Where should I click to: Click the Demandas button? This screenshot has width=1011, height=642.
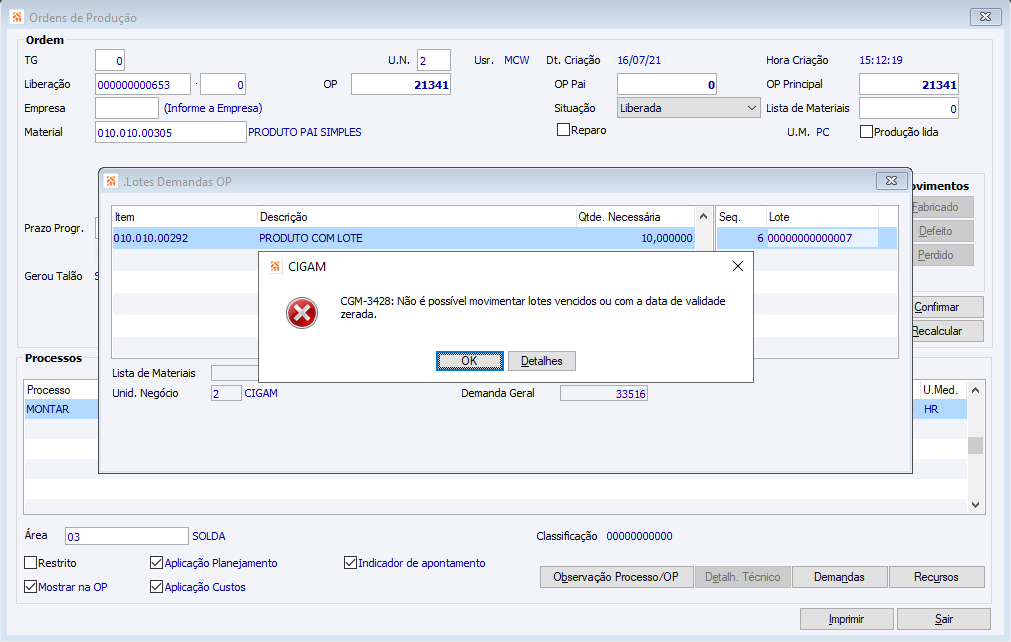pyautogui.click(x=839, y=577)
